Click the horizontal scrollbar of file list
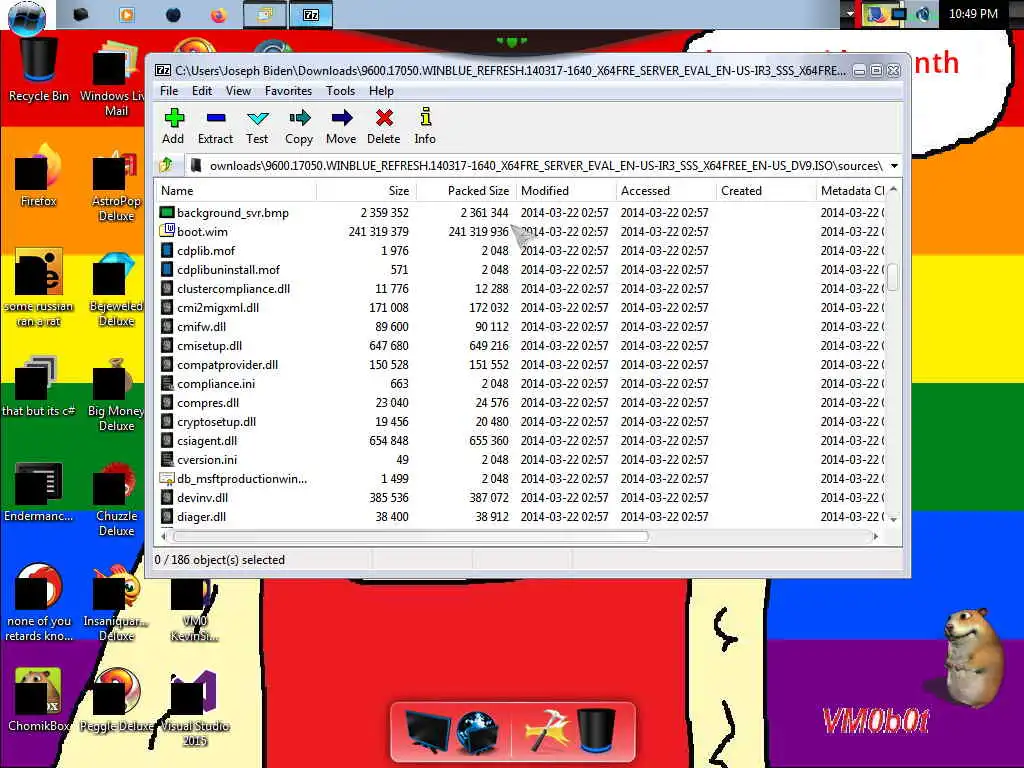 click(x=410, y=536)
